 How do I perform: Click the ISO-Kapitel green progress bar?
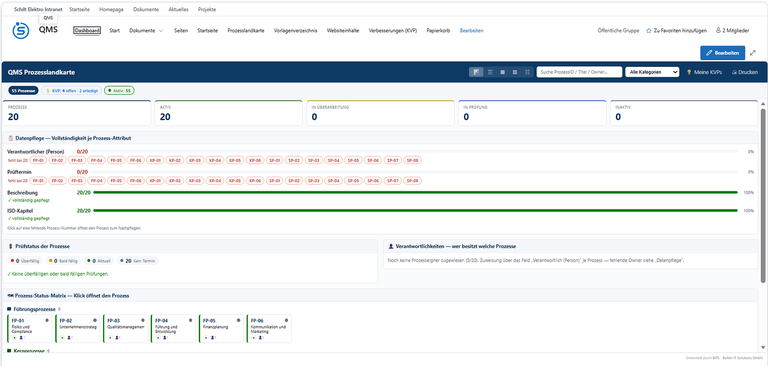coord(415,211)
